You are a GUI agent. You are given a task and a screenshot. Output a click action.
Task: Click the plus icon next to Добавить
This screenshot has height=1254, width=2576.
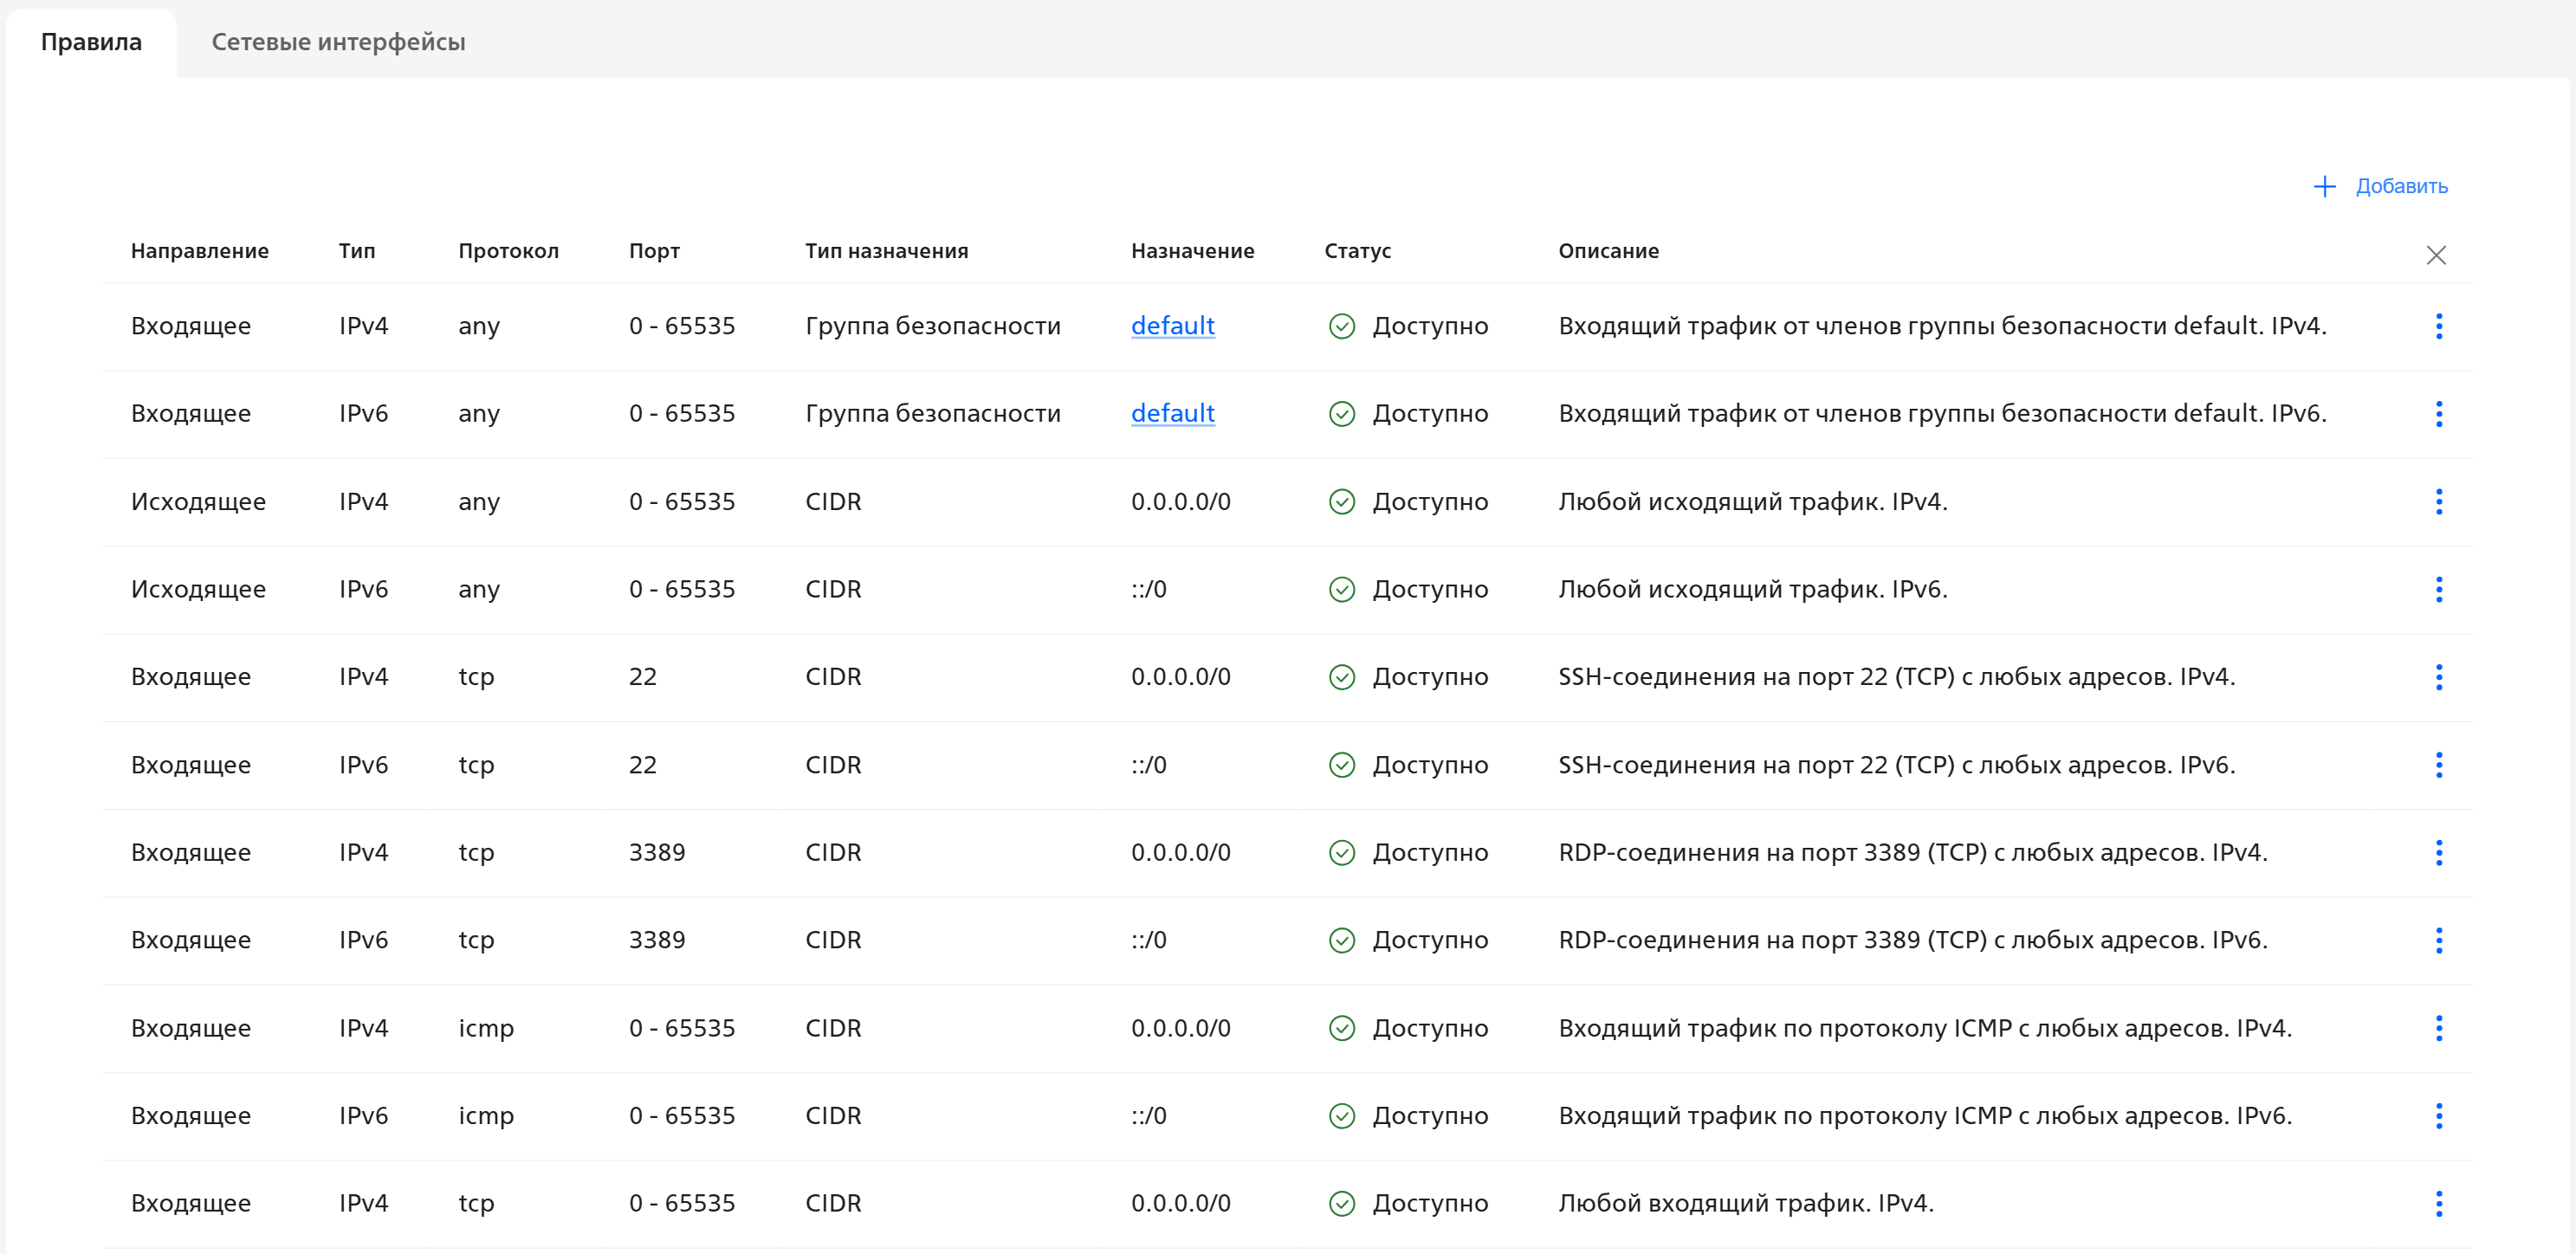[2324, 187]
